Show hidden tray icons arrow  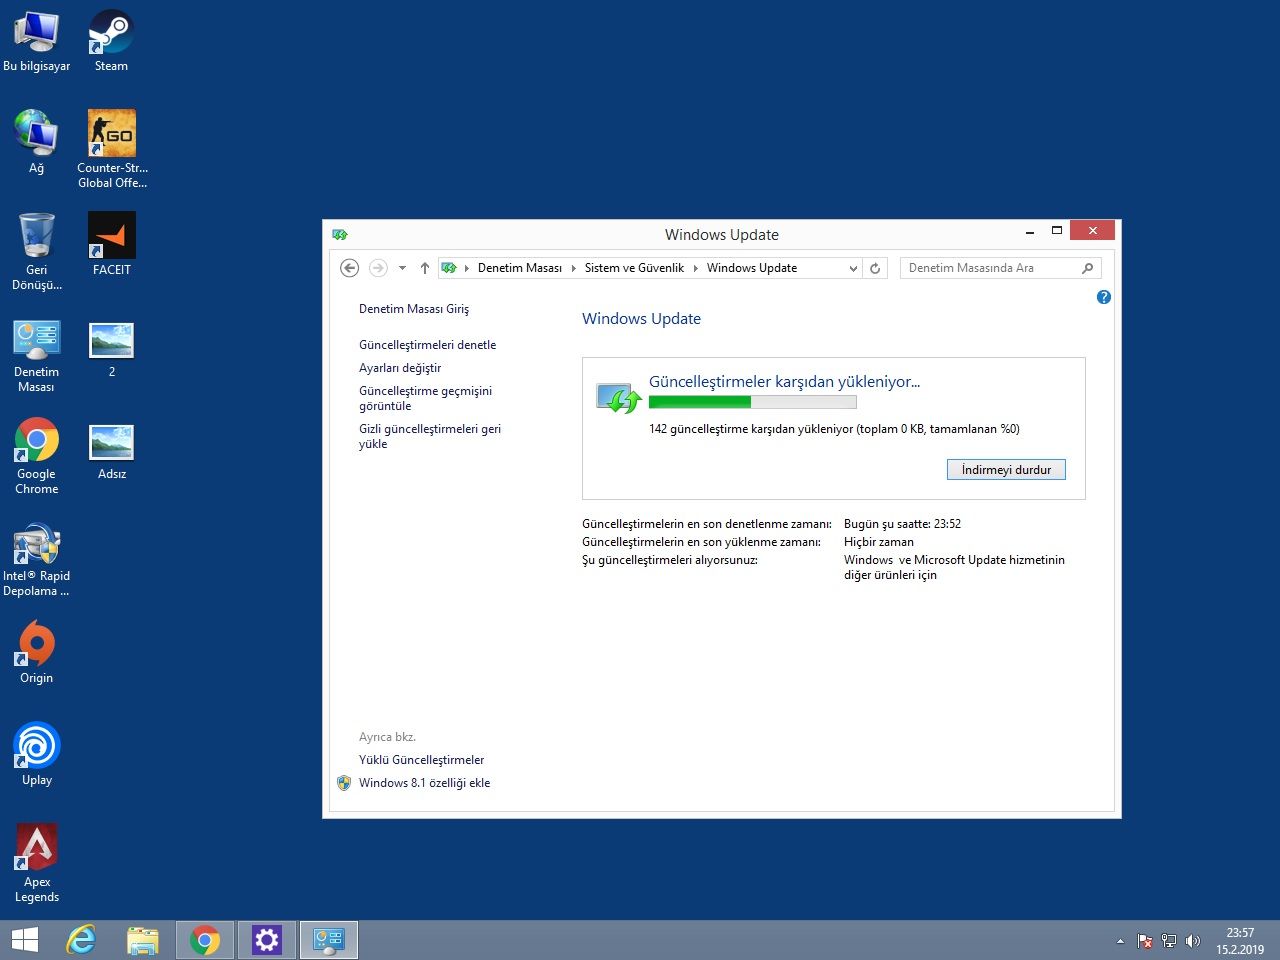(x=1120, y=941)
